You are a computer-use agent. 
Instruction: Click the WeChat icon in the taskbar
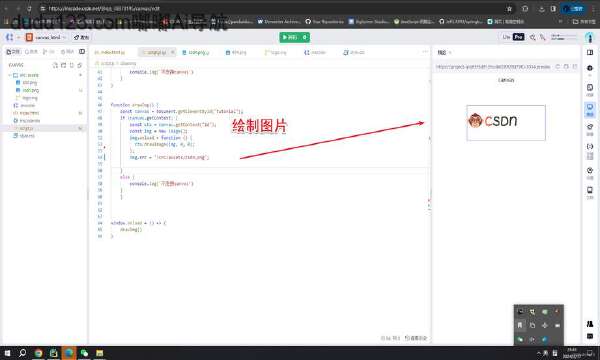(84, 353)
